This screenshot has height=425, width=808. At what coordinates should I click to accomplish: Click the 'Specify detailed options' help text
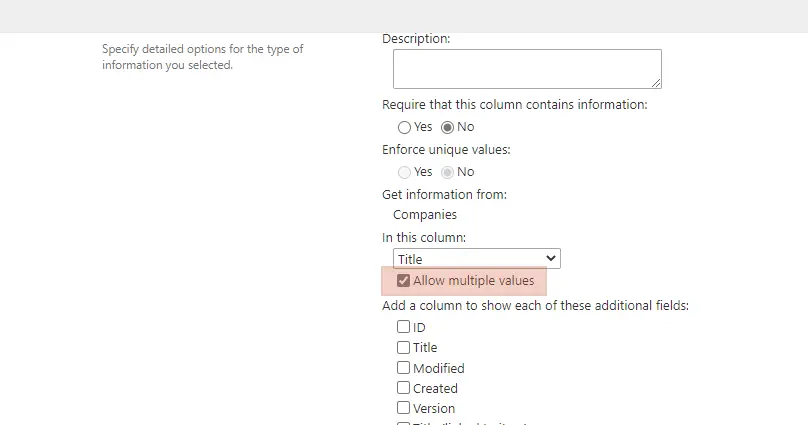click(x=203, y=57)
